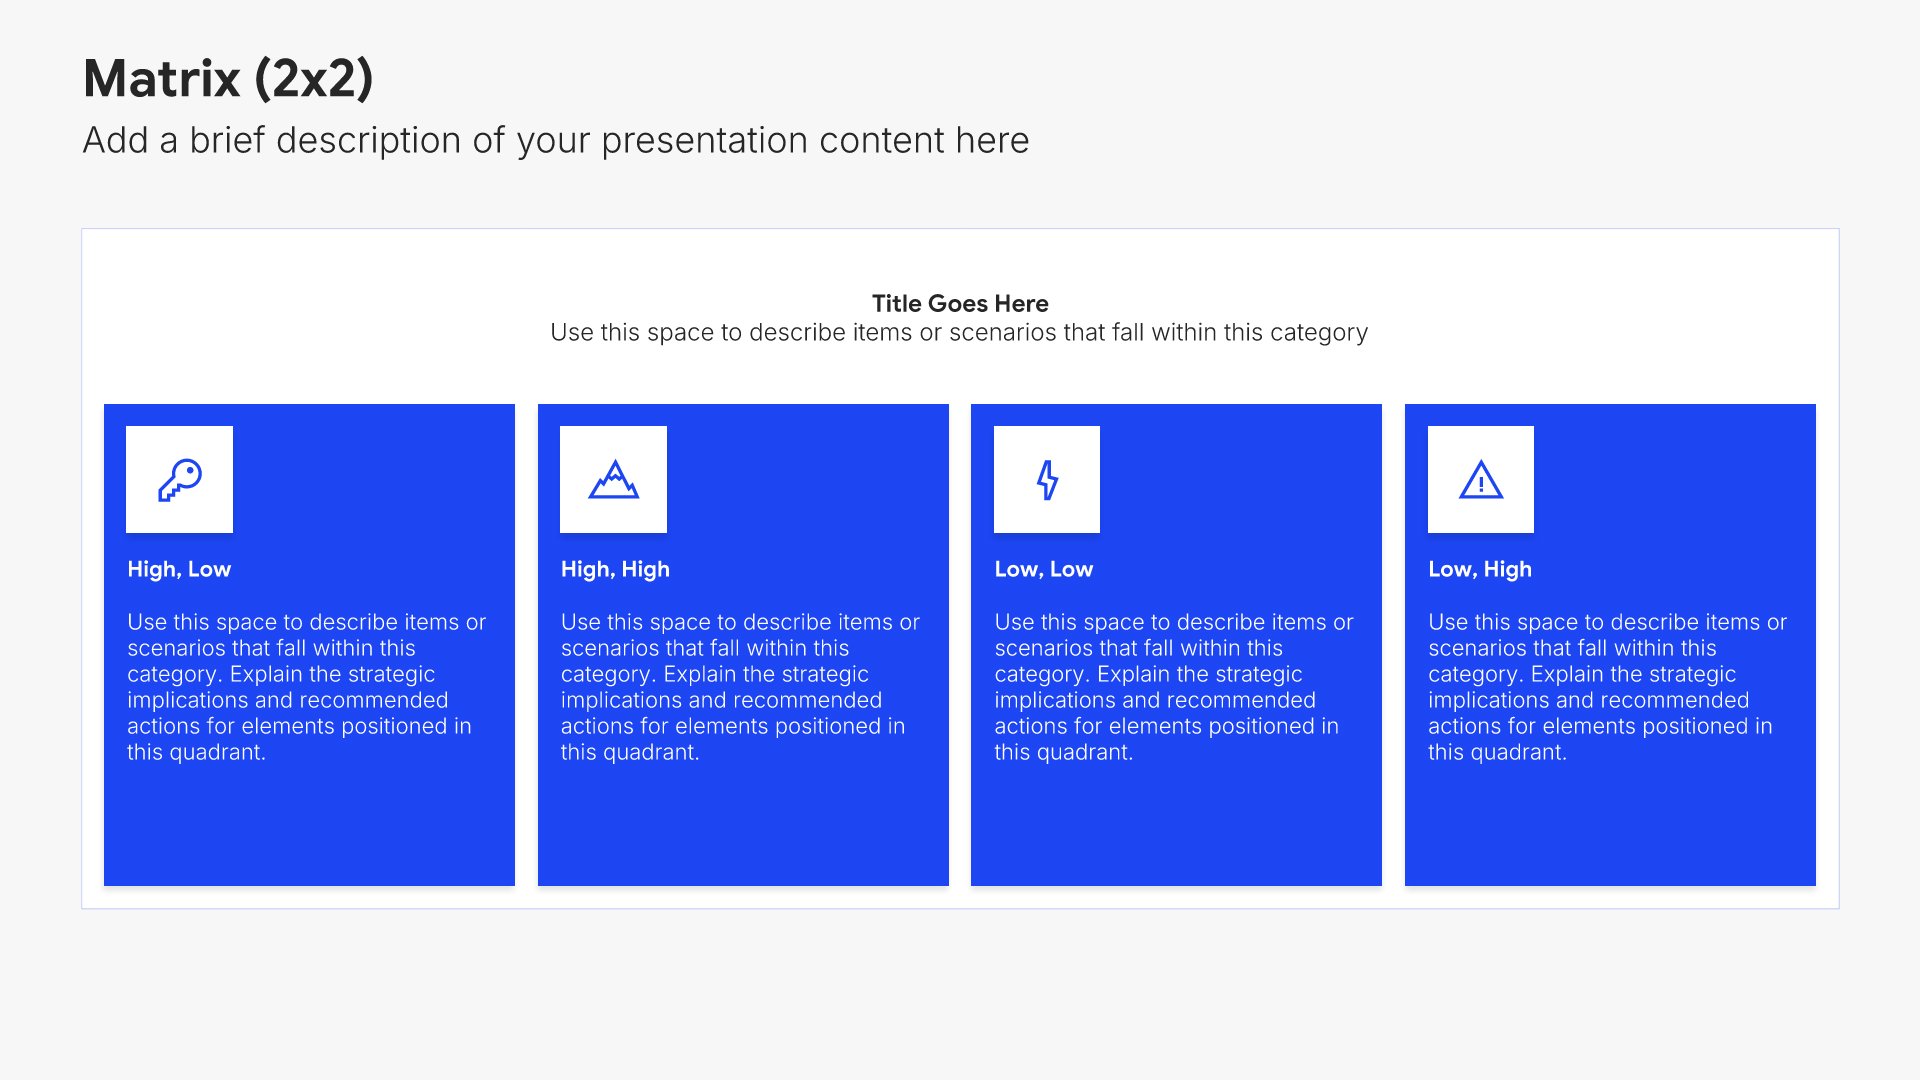Click the body paragraph in Low, Low card

(1174, 687)
